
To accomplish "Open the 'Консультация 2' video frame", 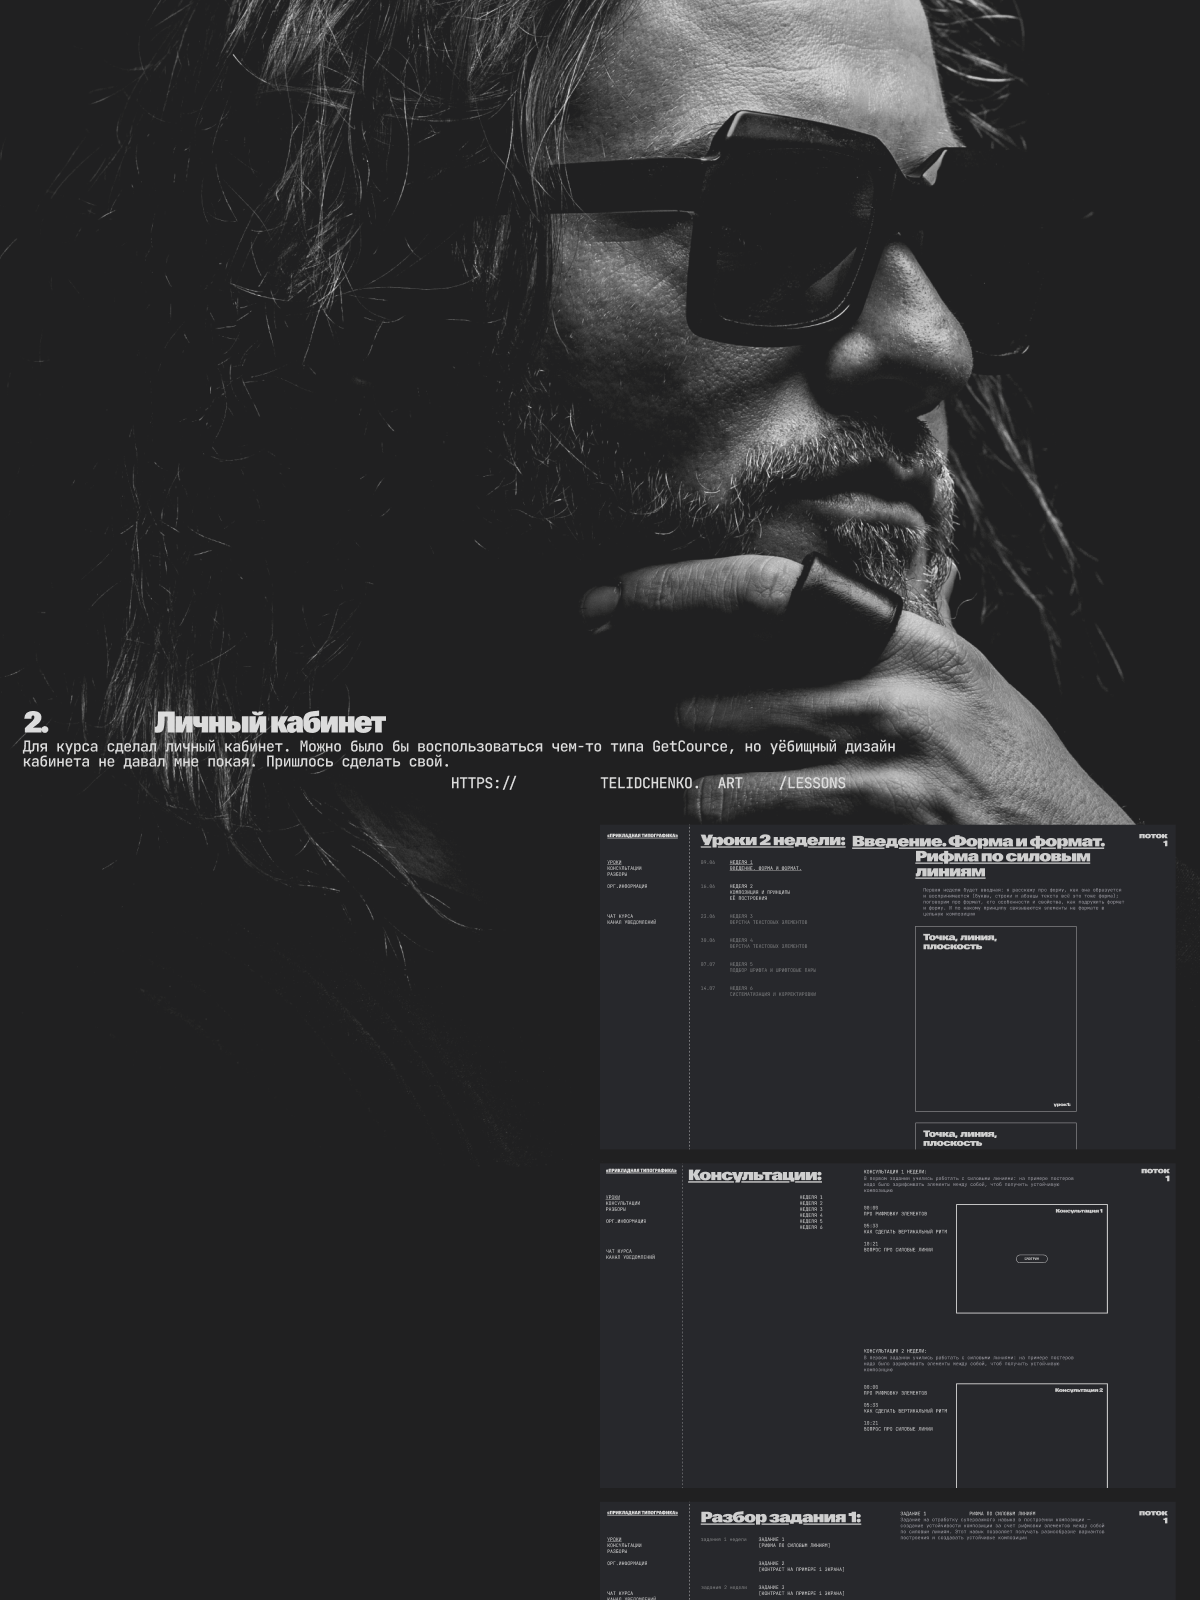I will [1031, 1435].
